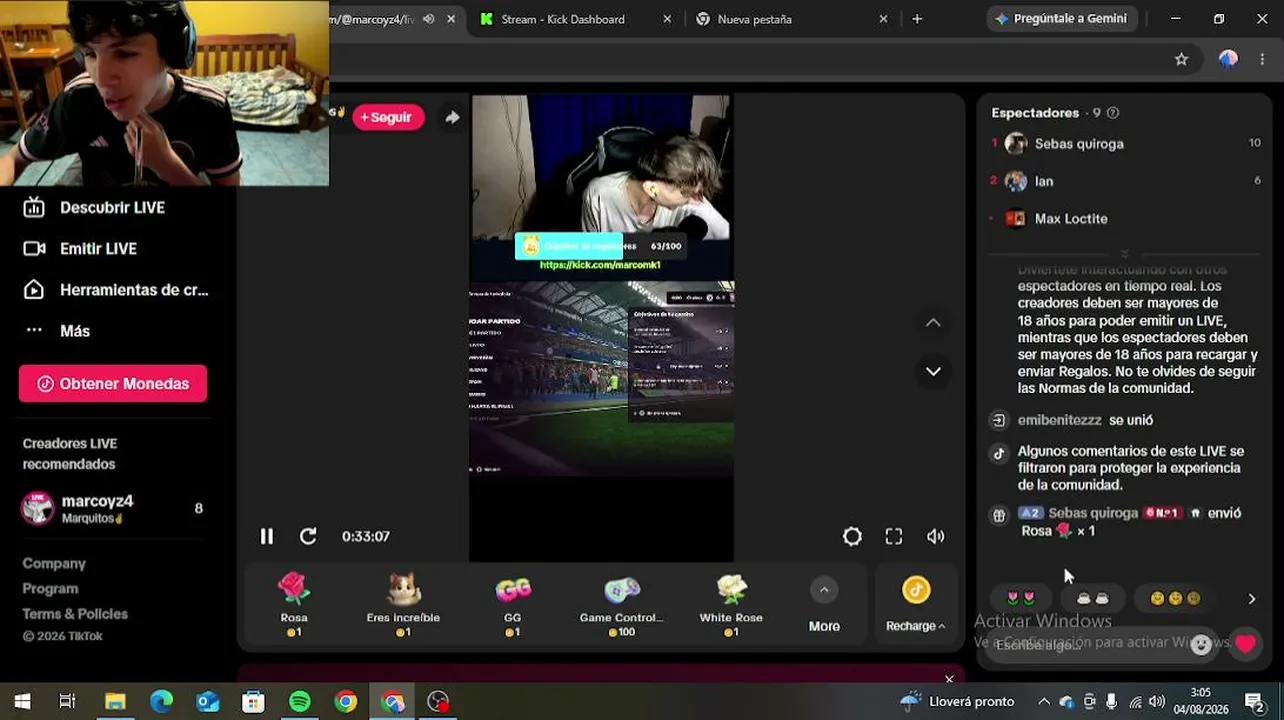
Task: Send the tulip emoji quick reaction
Action: pos(1021,599)
